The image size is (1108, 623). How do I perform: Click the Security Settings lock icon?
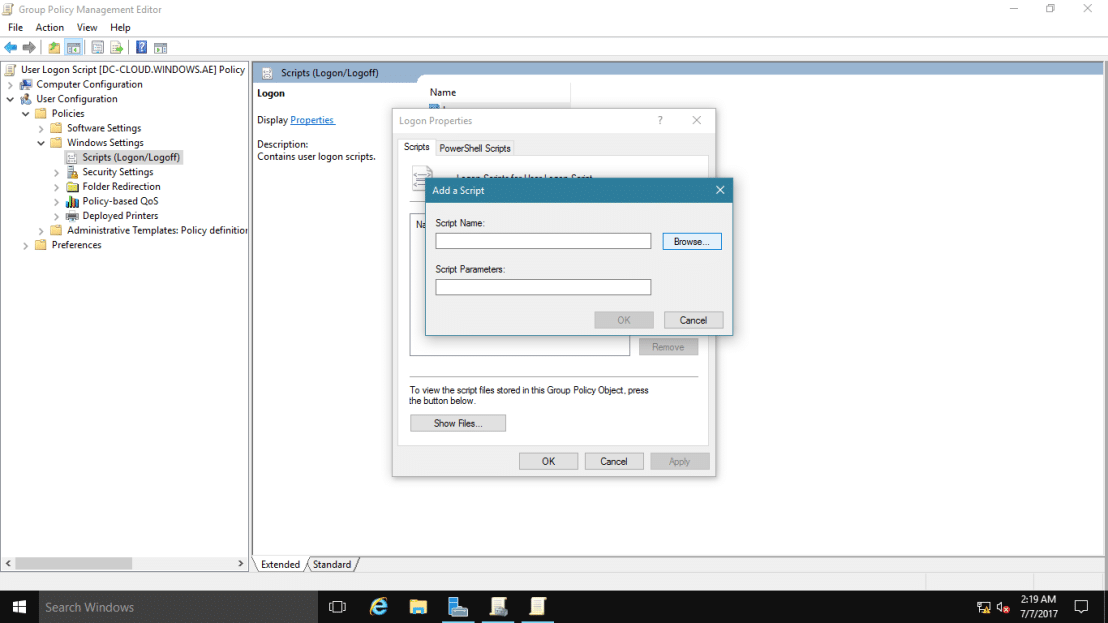(72, 172)
